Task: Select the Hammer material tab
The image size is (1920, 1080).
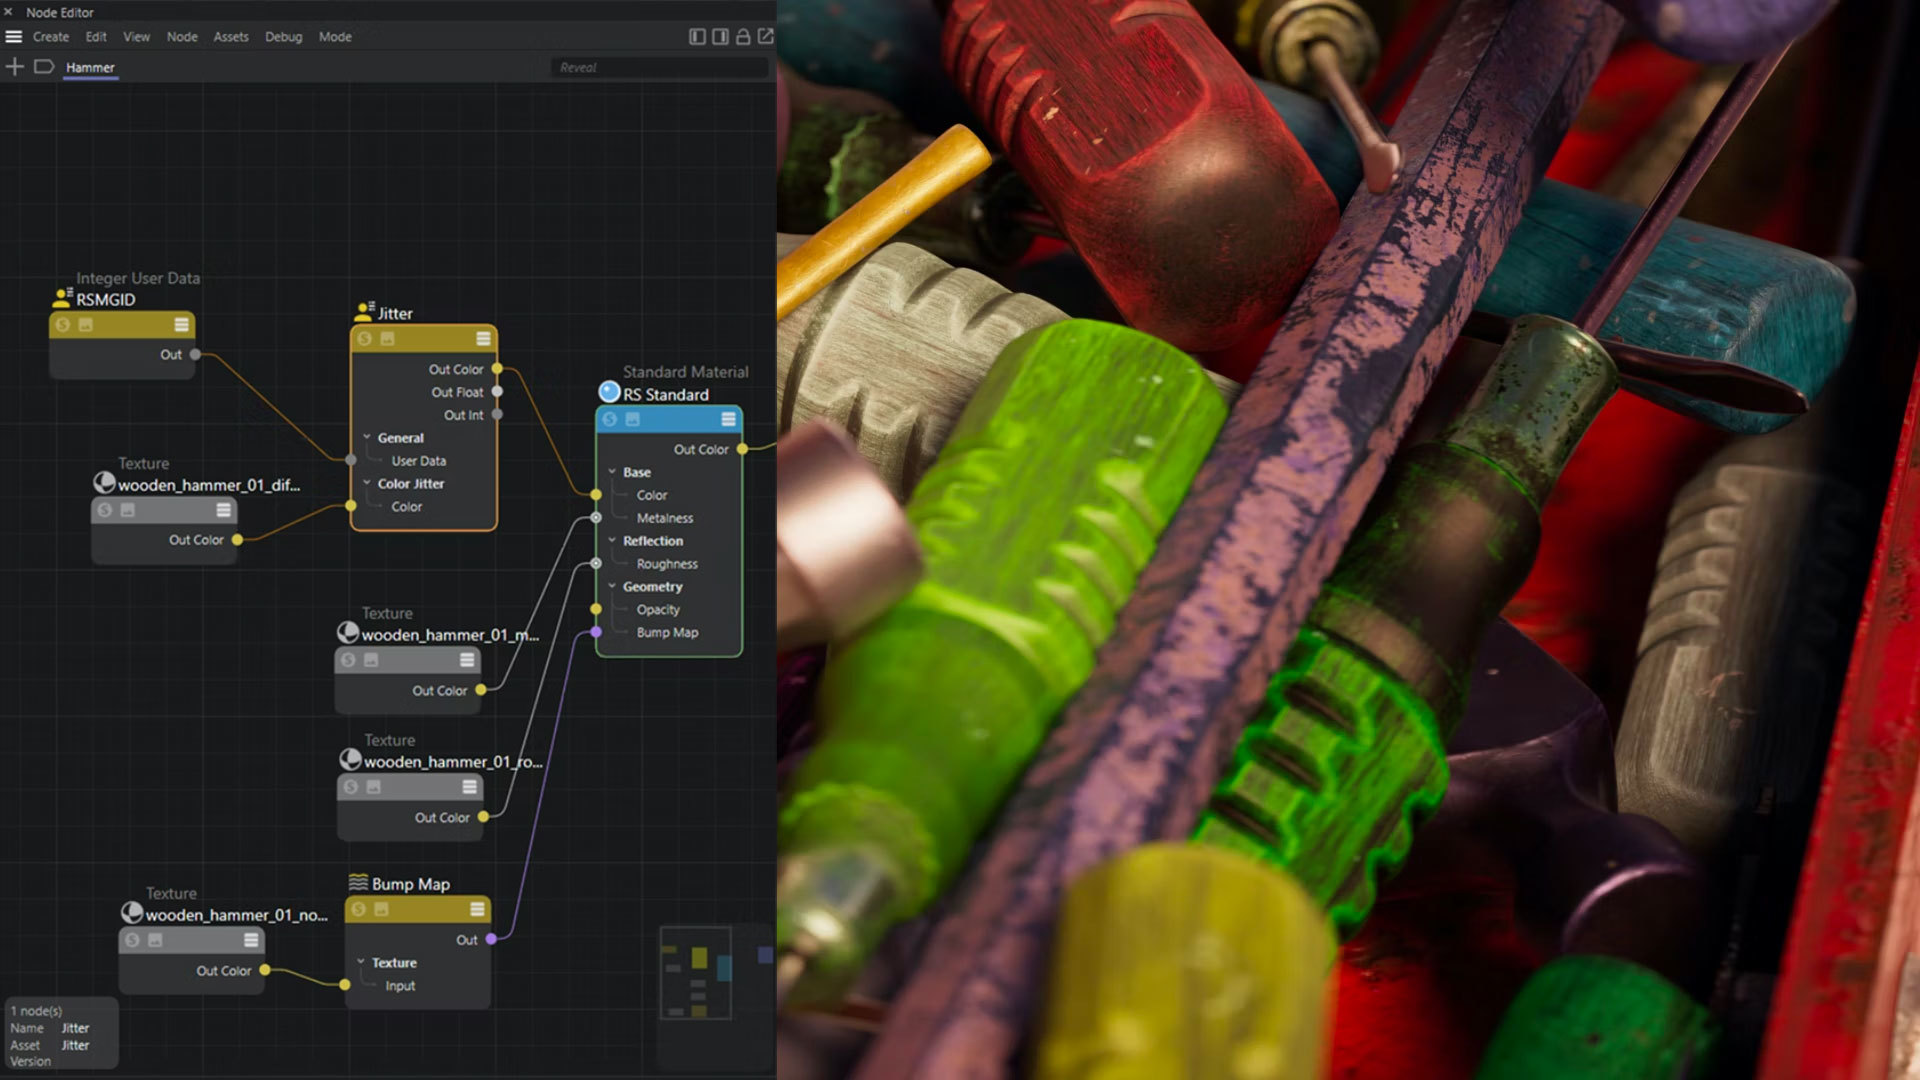Action: pos(90,67)
